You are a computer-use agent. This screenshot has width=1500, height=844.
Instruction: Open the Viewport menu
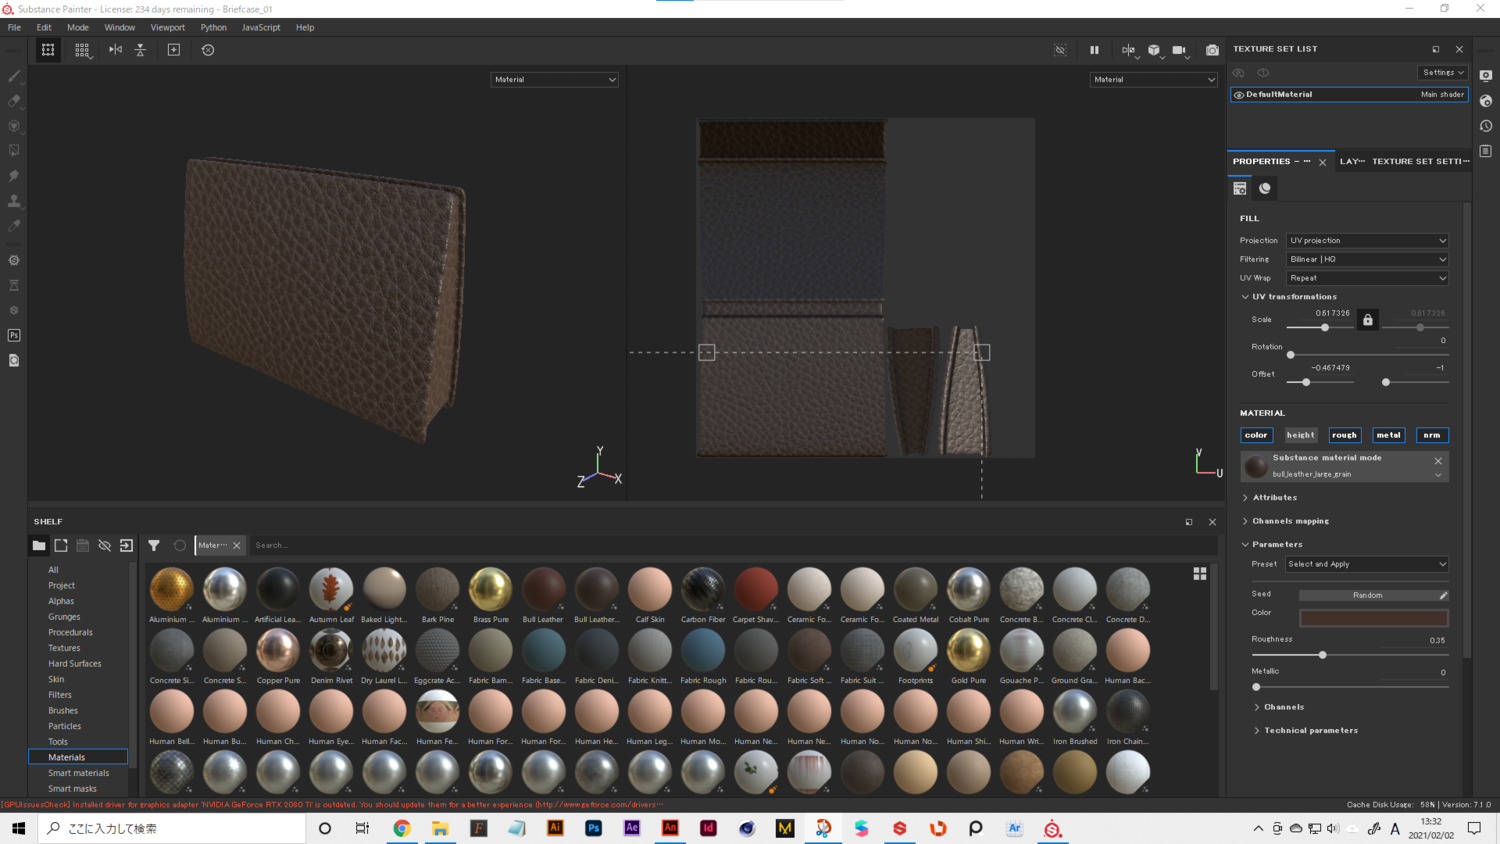(x=167, y=27)
